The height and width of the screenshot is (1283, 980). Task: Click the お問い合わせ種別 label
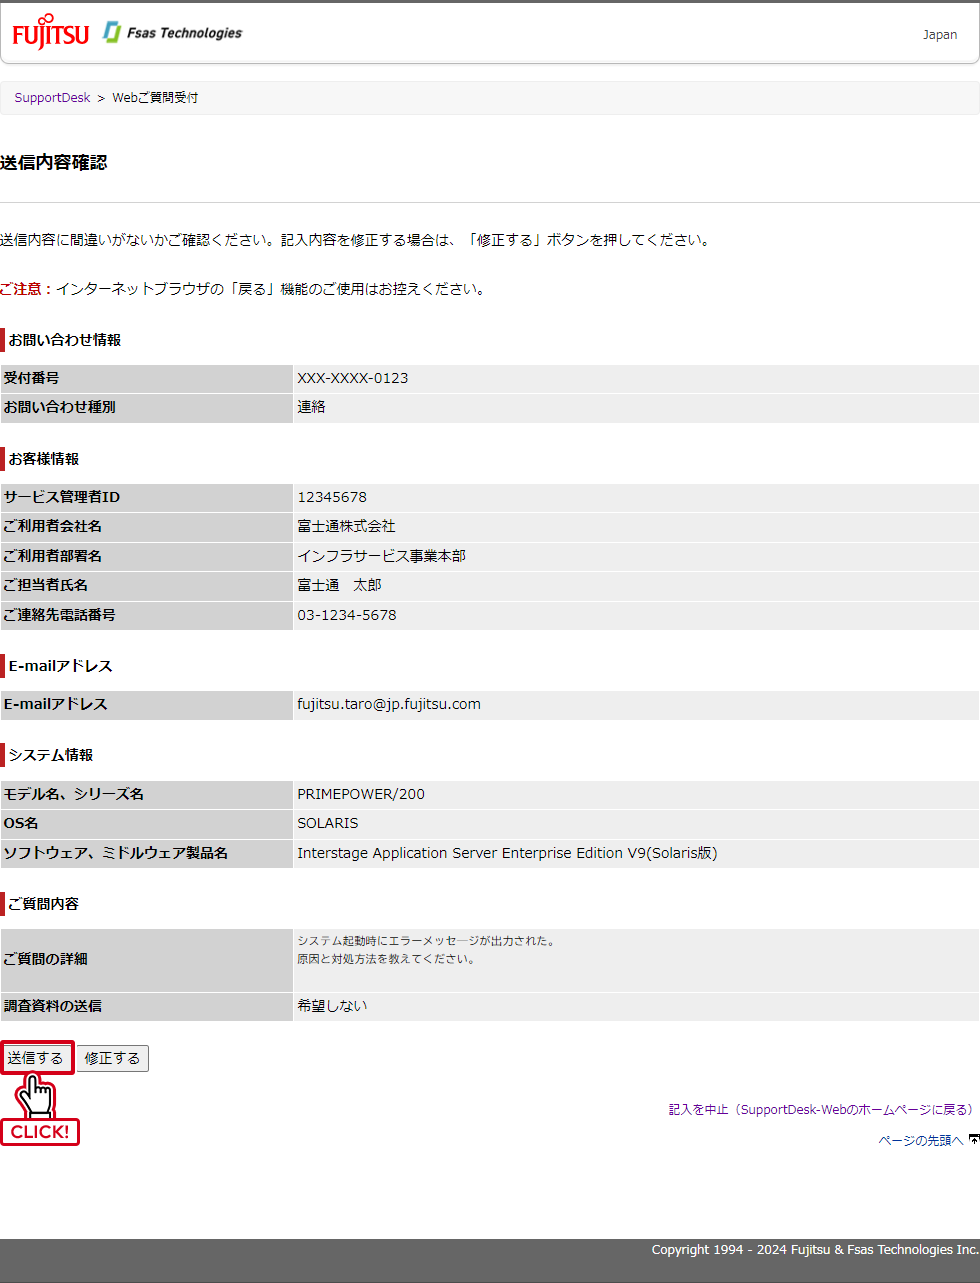point(59,407)
